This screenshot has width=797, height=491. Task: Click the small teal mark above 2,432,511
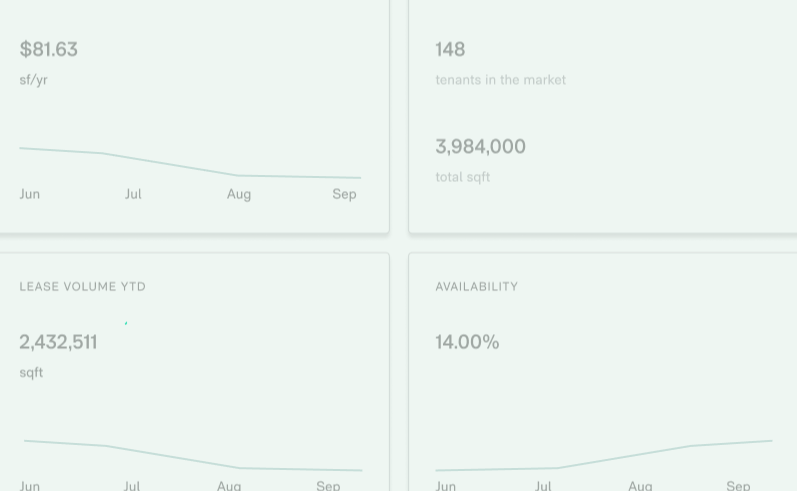click(126, 323)
